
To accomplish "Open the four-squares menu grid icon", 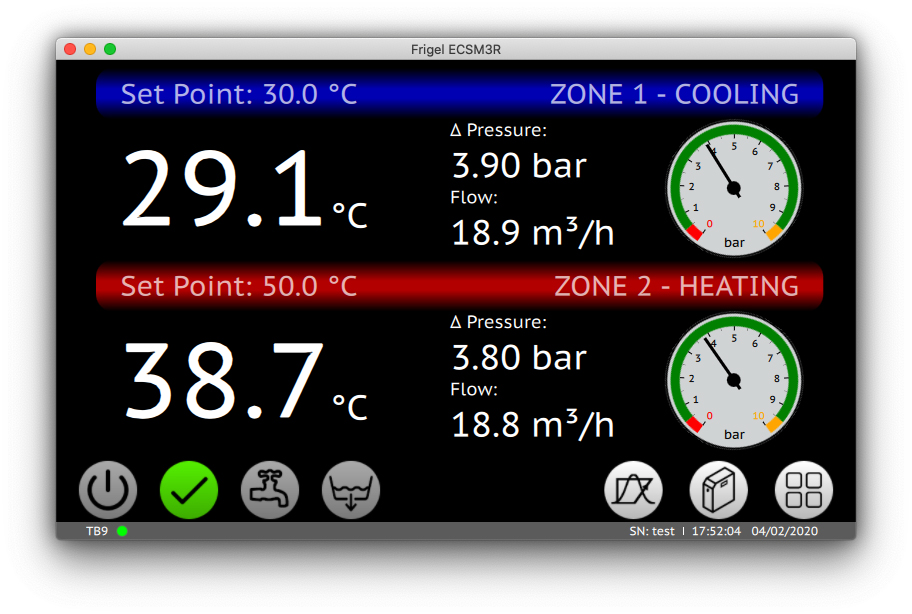I will [x=804, y=490].
